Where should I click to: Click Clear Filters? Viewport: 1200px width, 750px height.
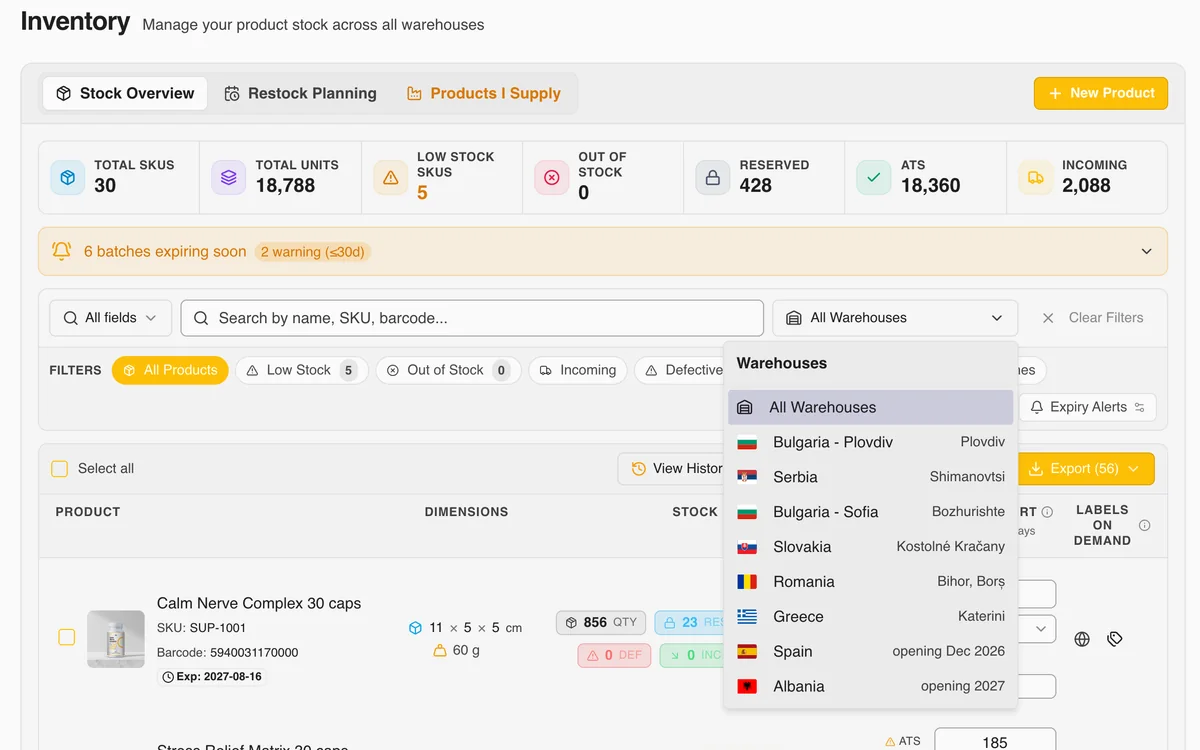pyautogui.click(x=1093, y=318)
